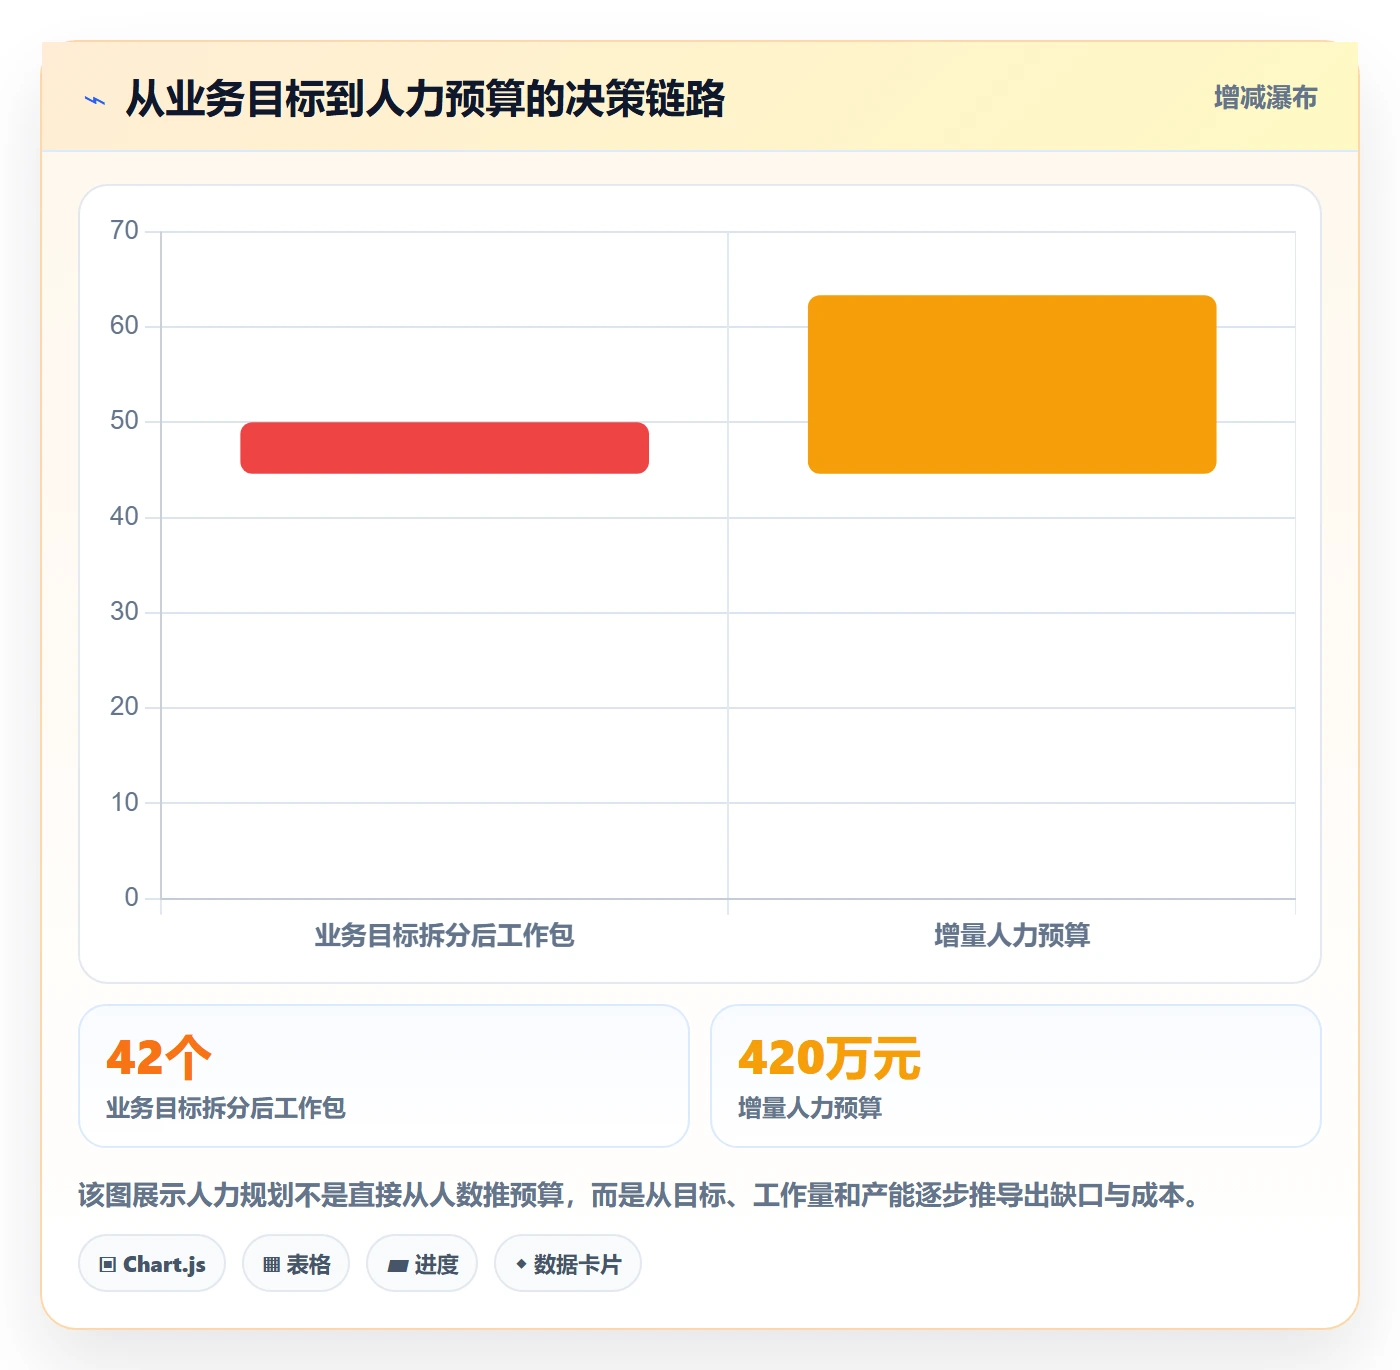This screenshot has width=1400, height=1370.
Task: Select the 数据卡片 tag
Action: 568,1264
